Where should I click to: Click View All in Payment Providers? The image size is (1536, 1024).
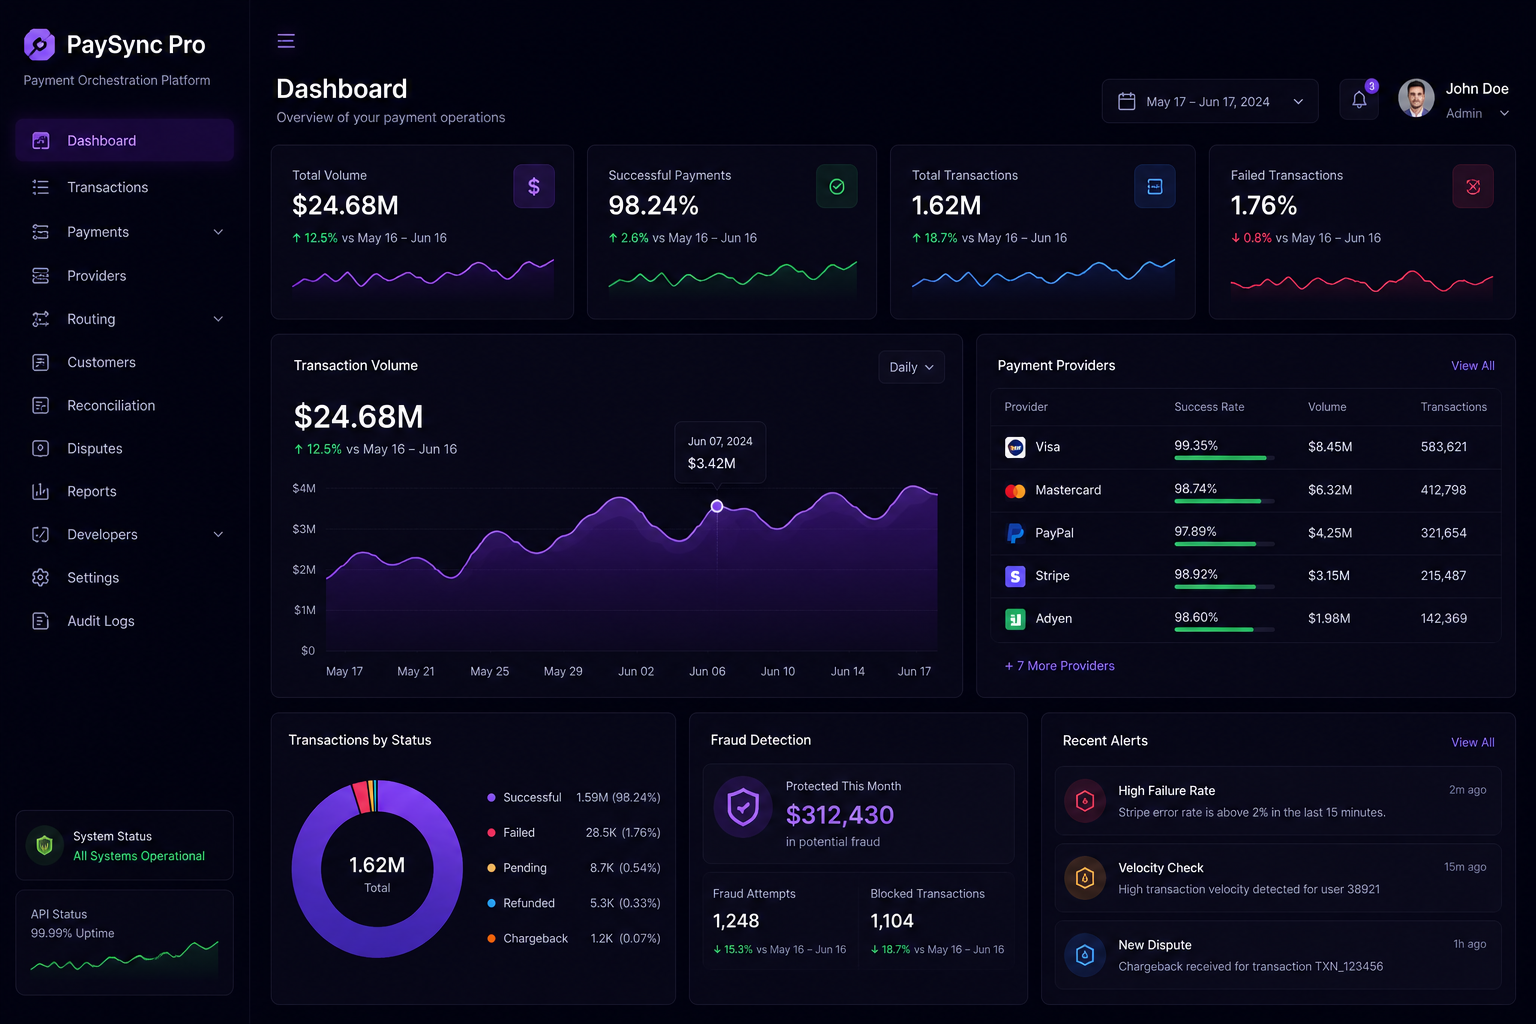[1473, 366]
